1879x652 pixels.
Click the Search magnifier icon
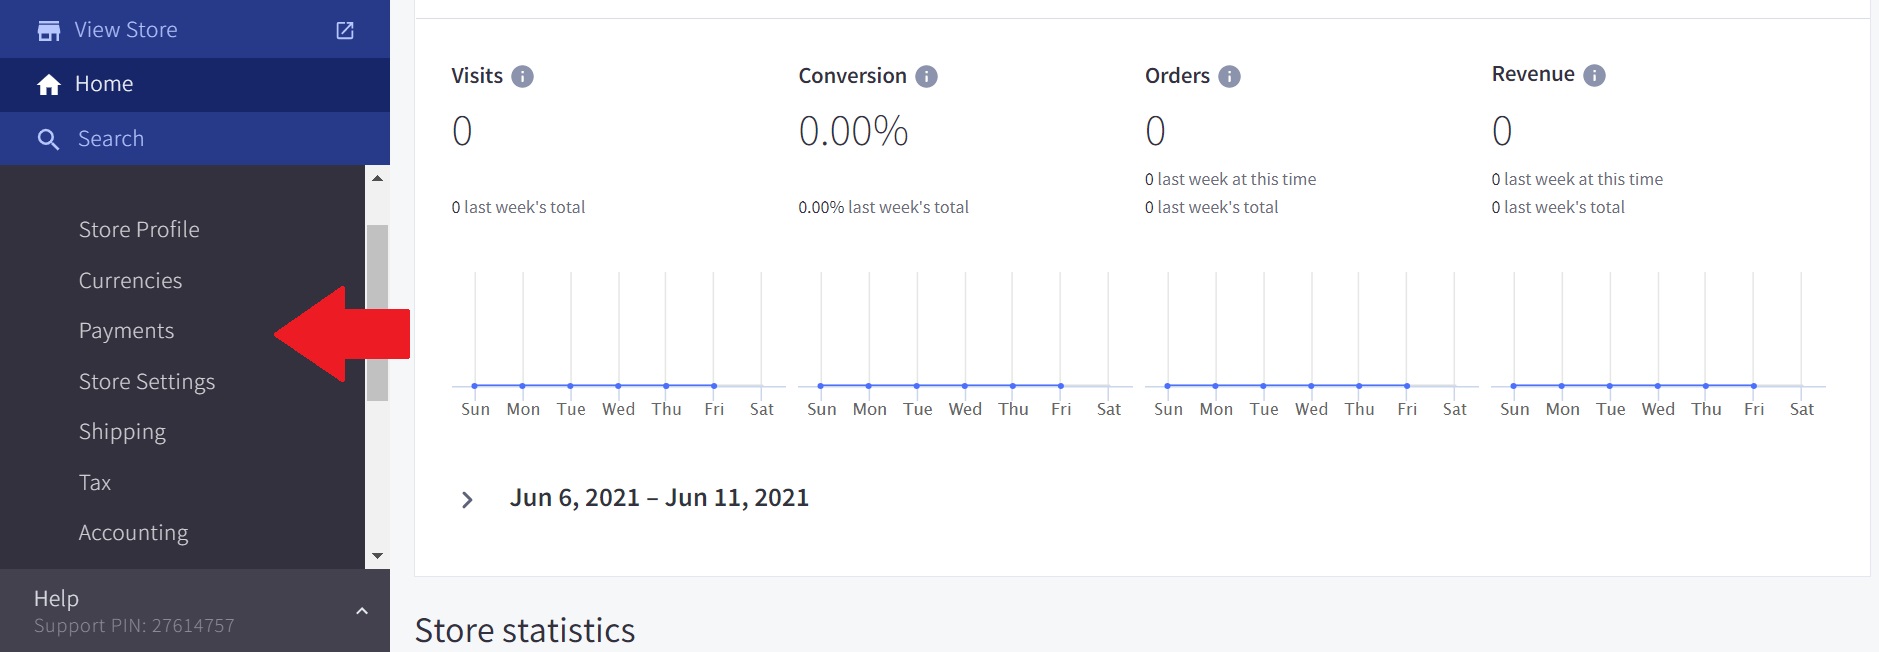pyautogui.click(x=48, y=139)
